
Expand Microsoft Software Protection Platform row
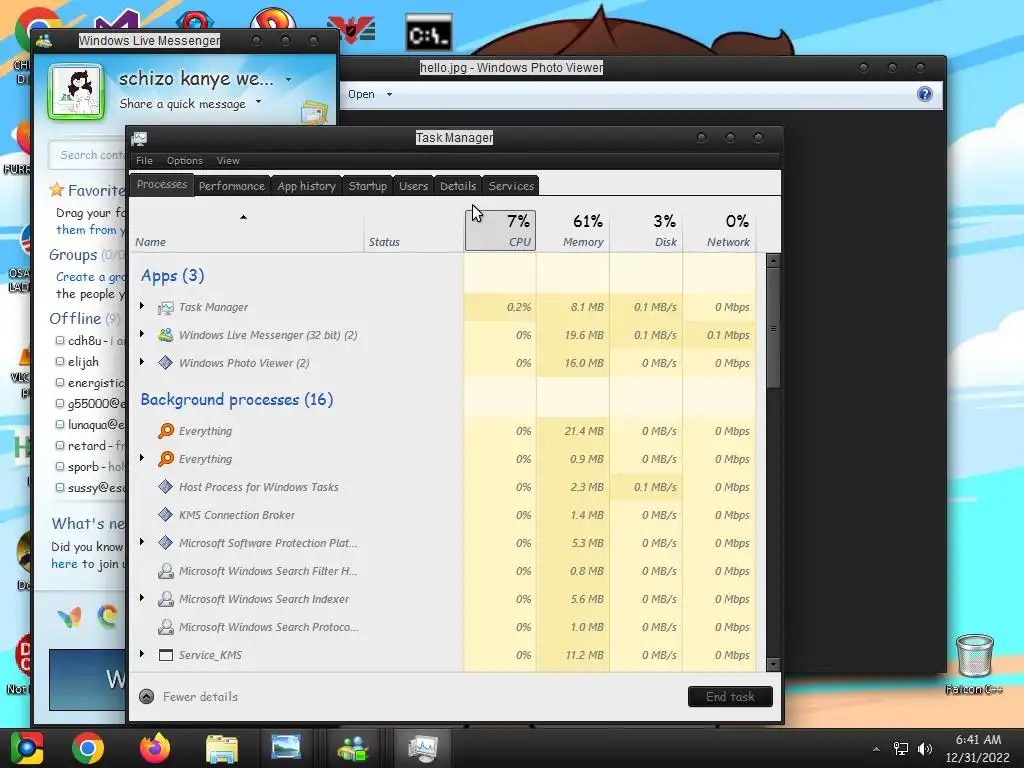coord(142,541)
